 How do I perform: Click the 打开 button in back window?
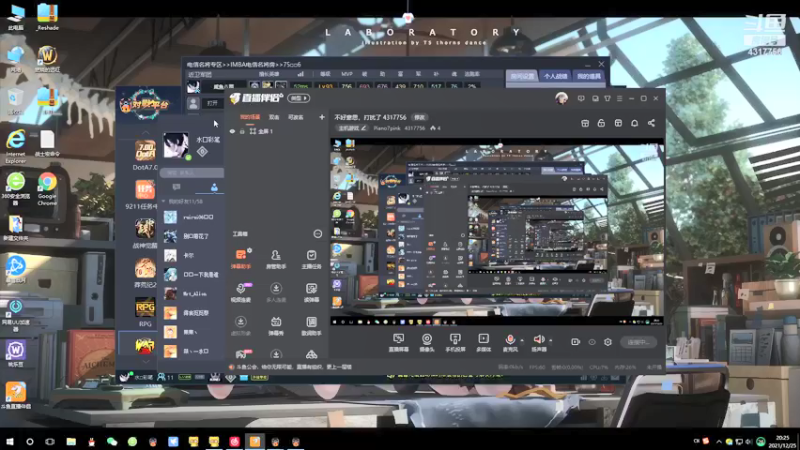point(212,103)
